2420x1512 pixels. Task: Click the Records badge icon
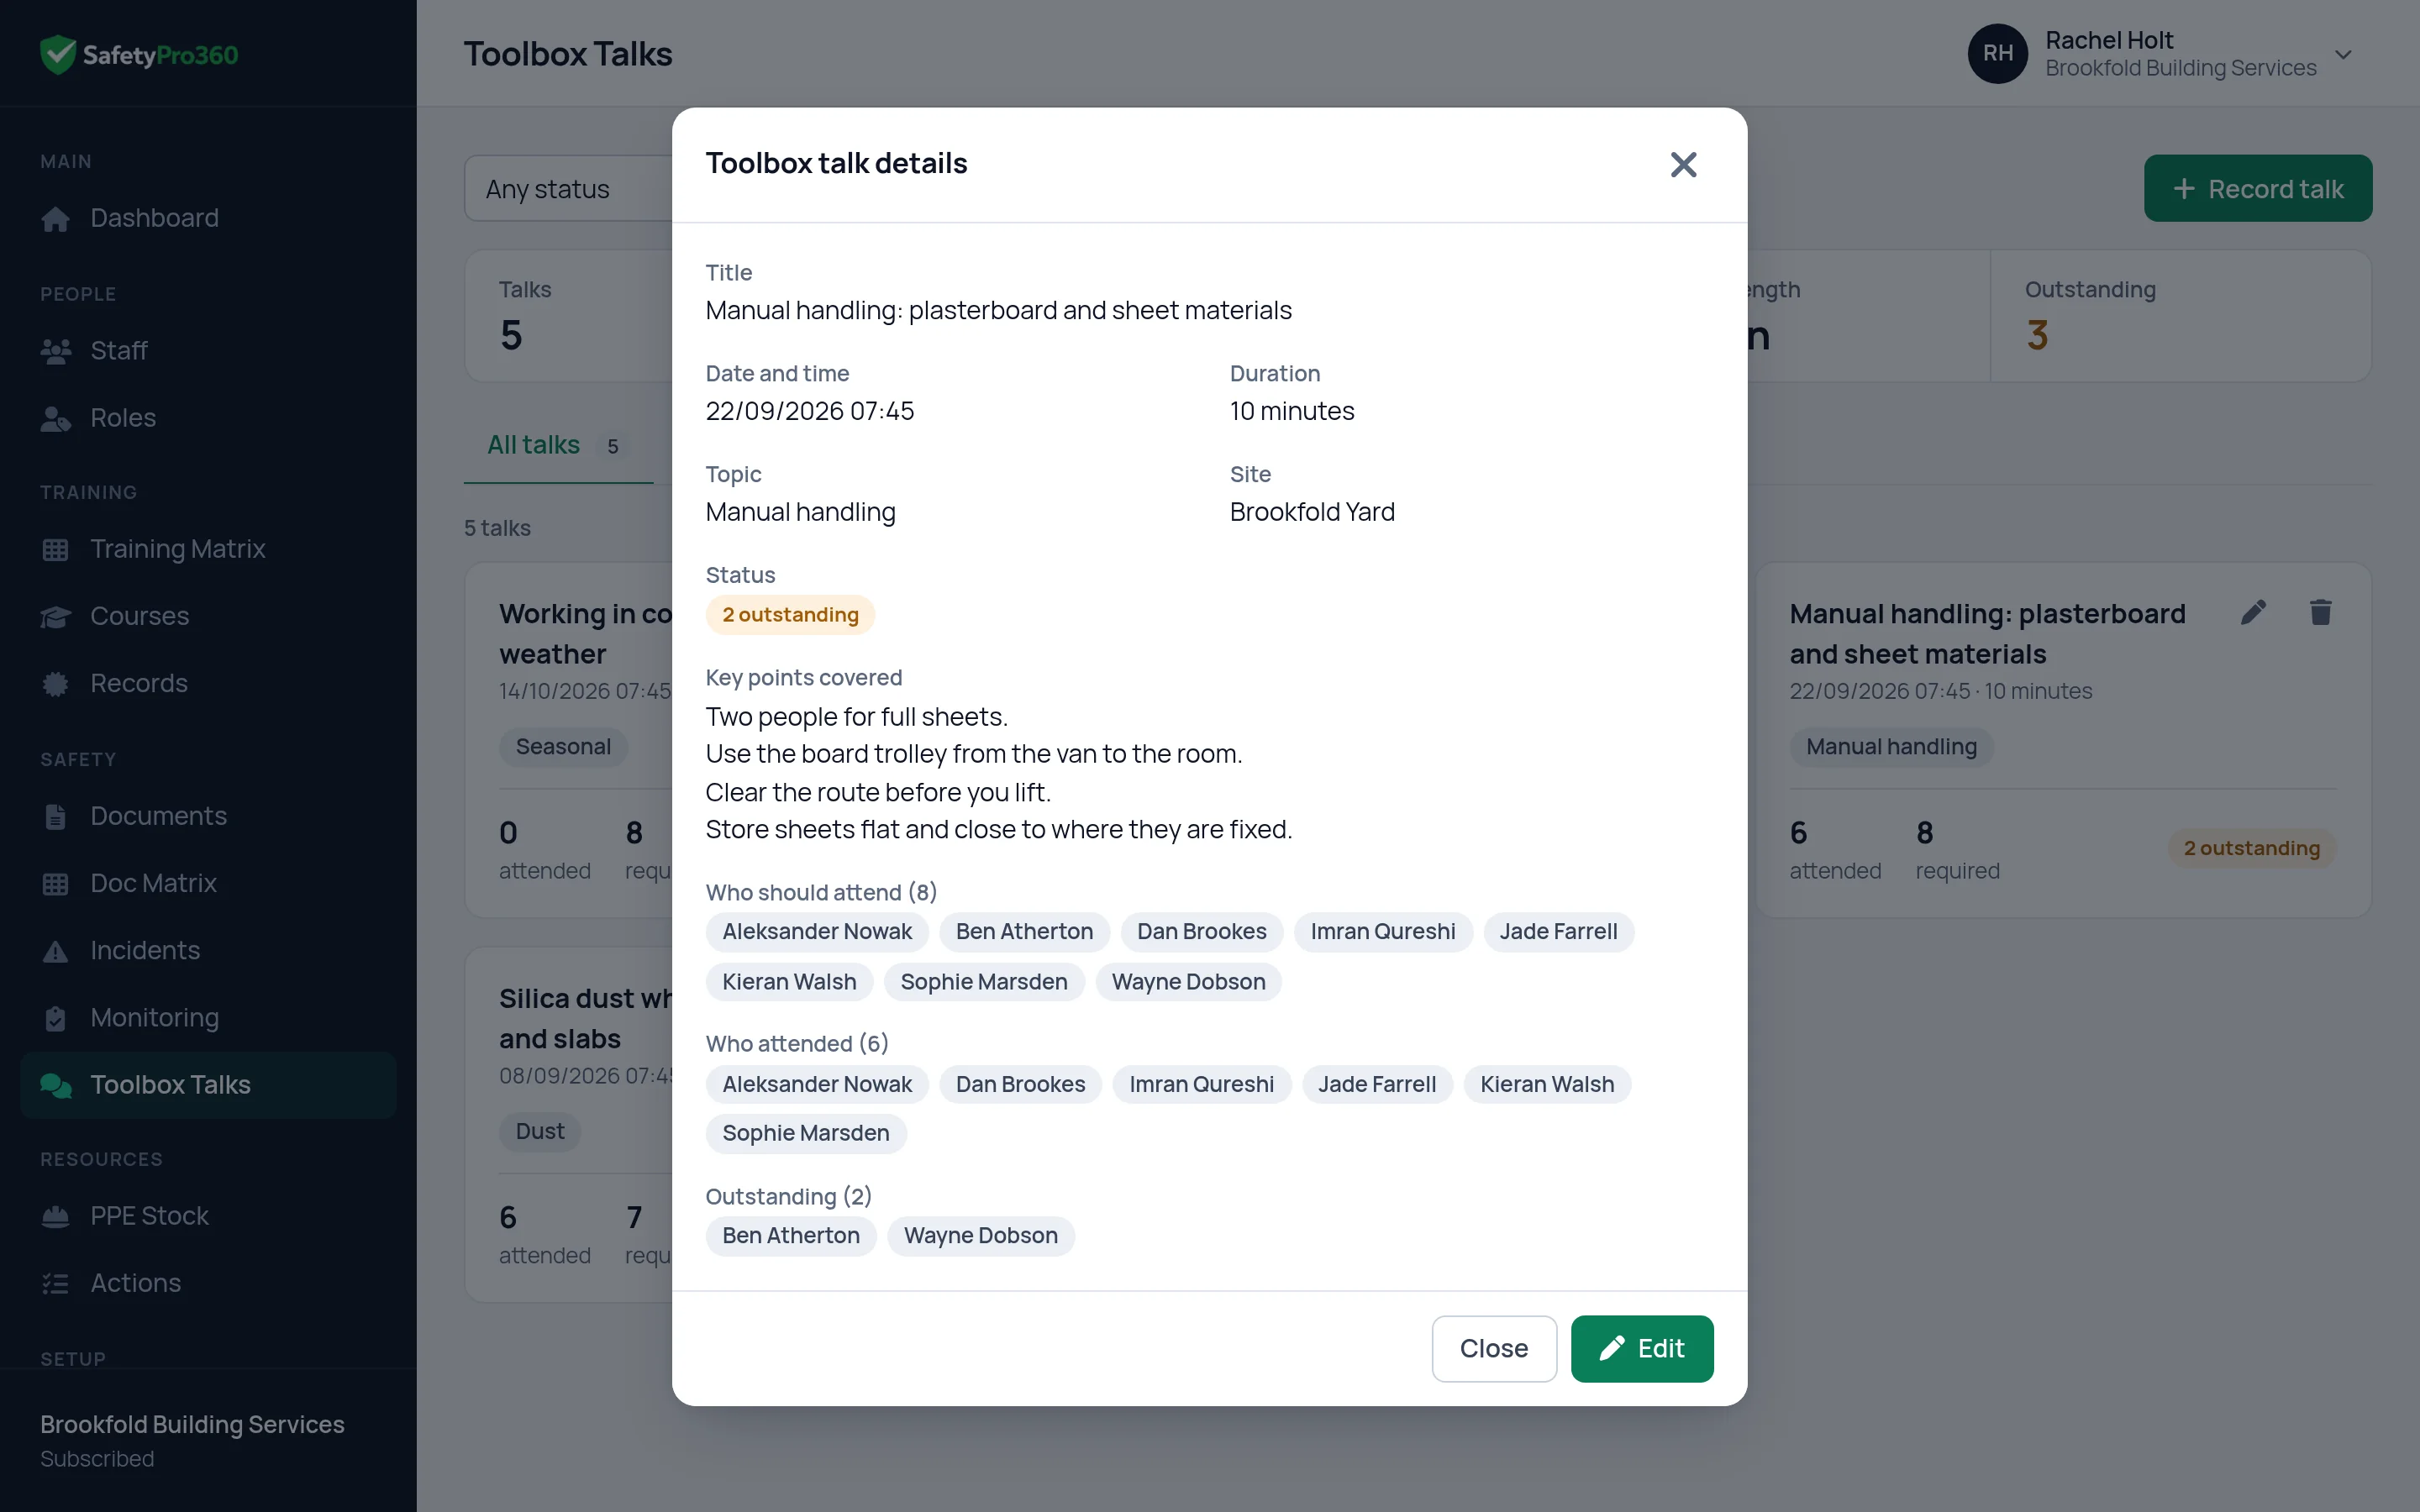coord(56,683)
